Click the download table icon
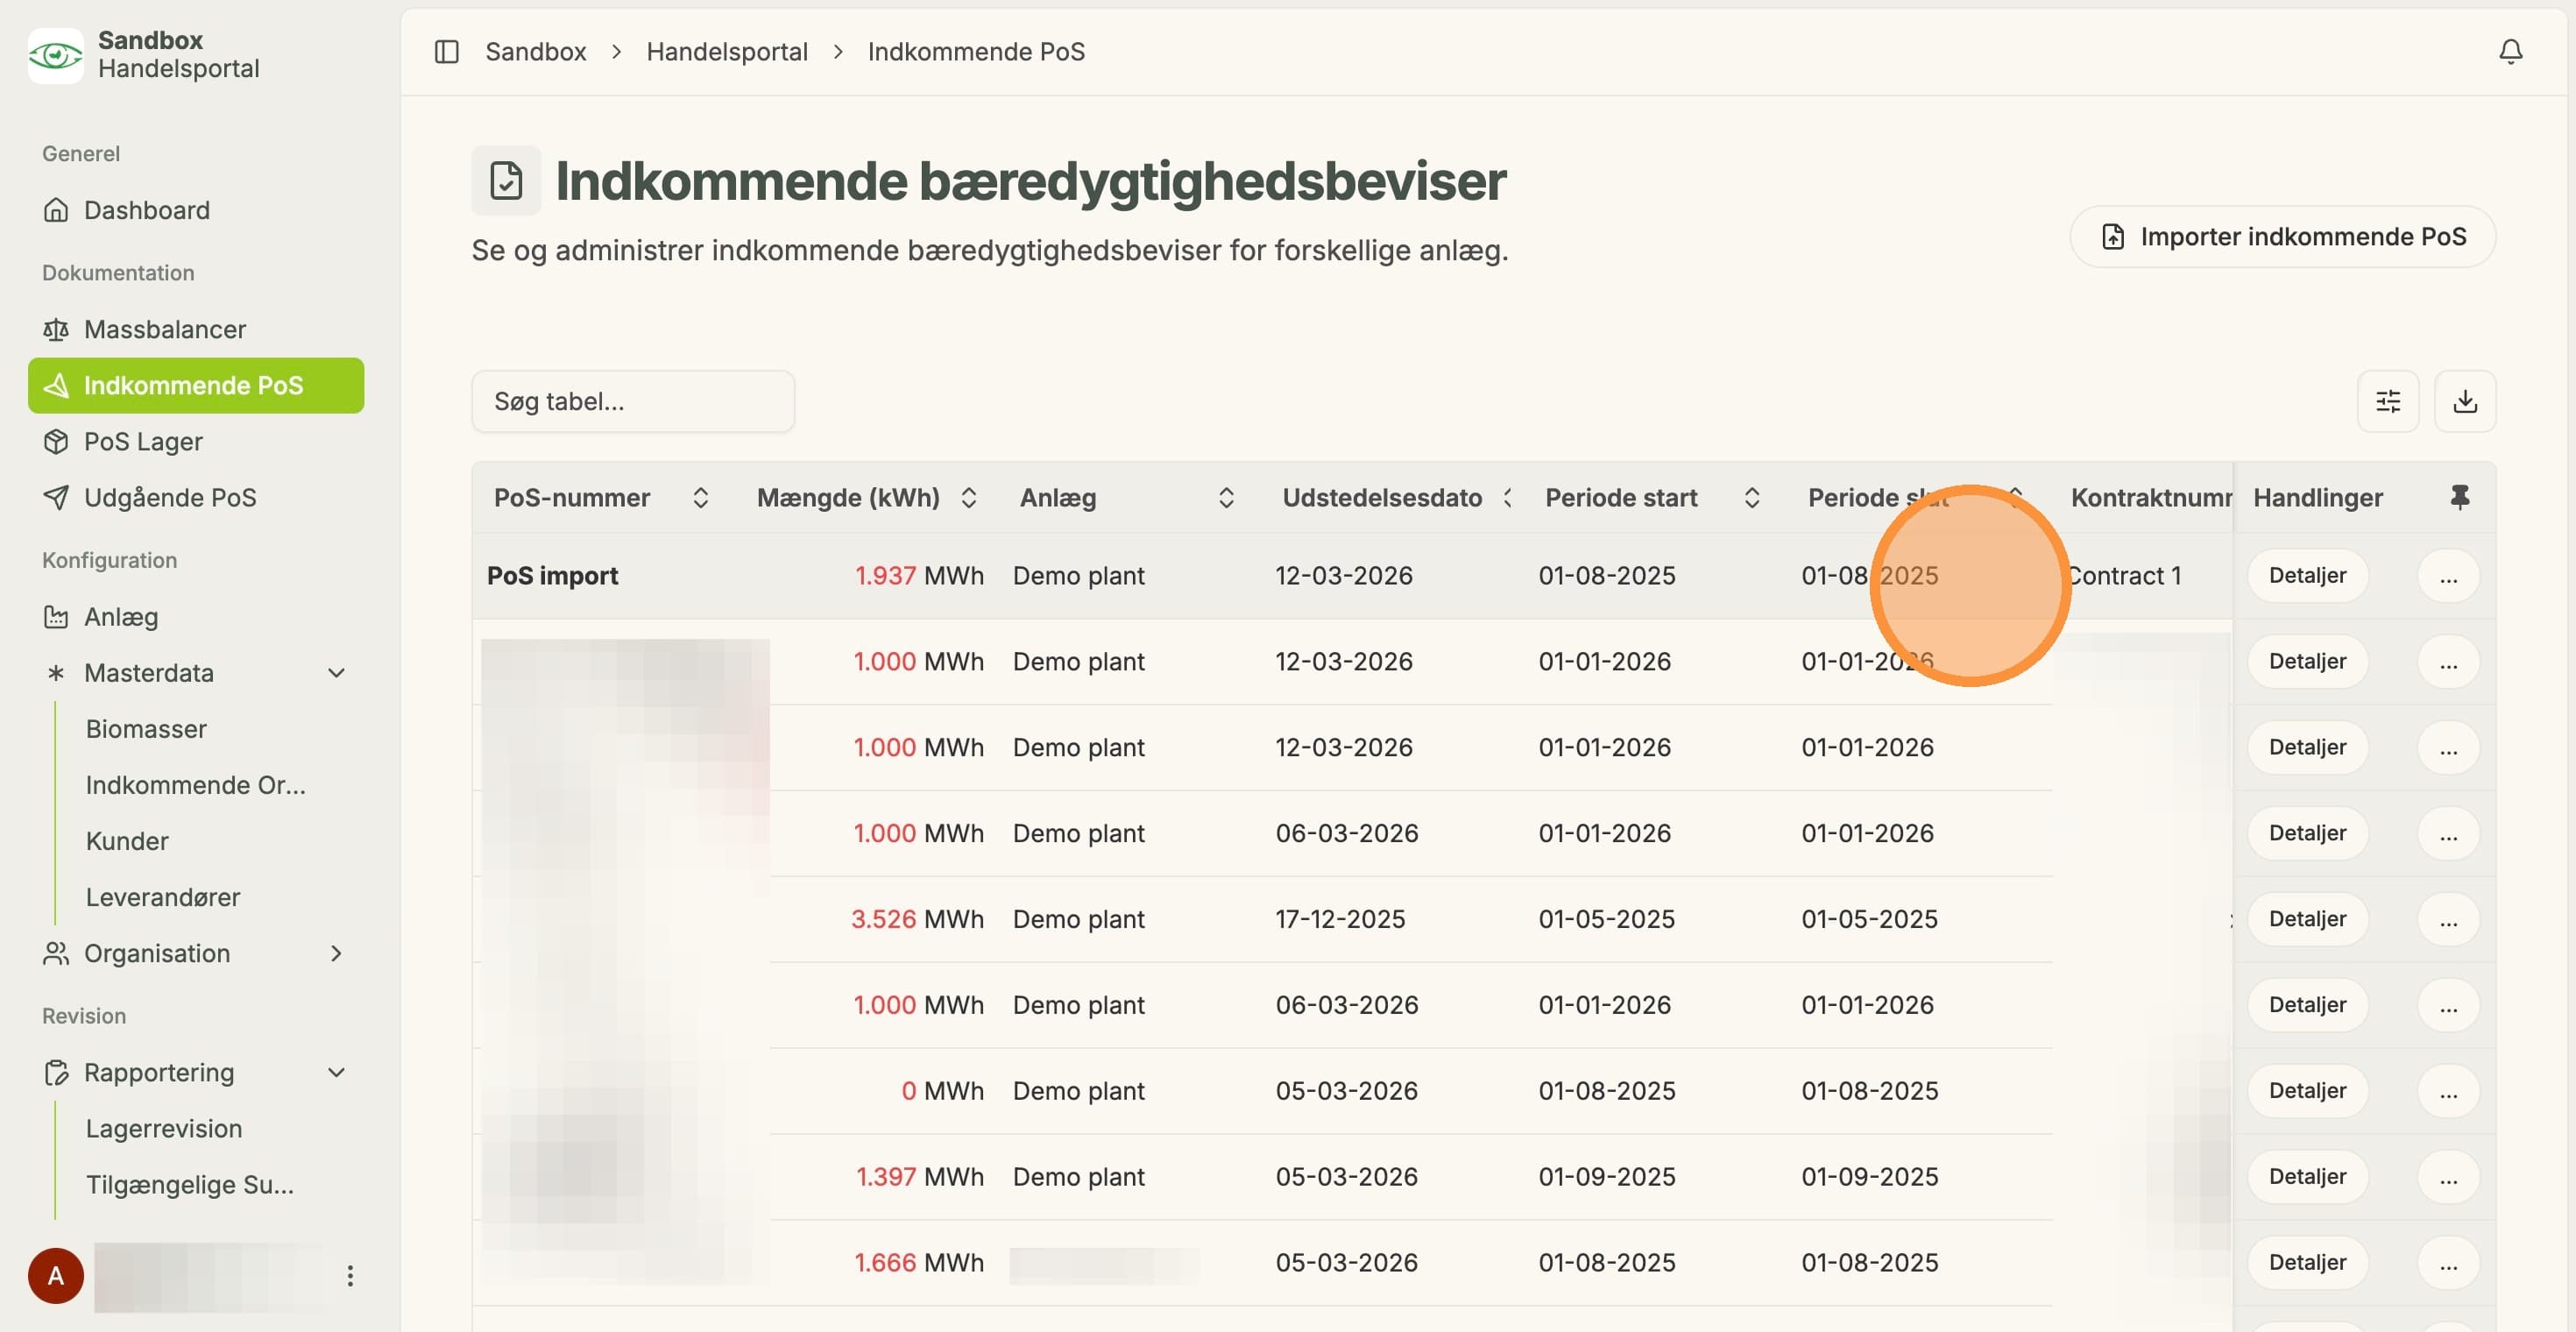This screenshot has height=1332, width=2576. pos(2464,401)
